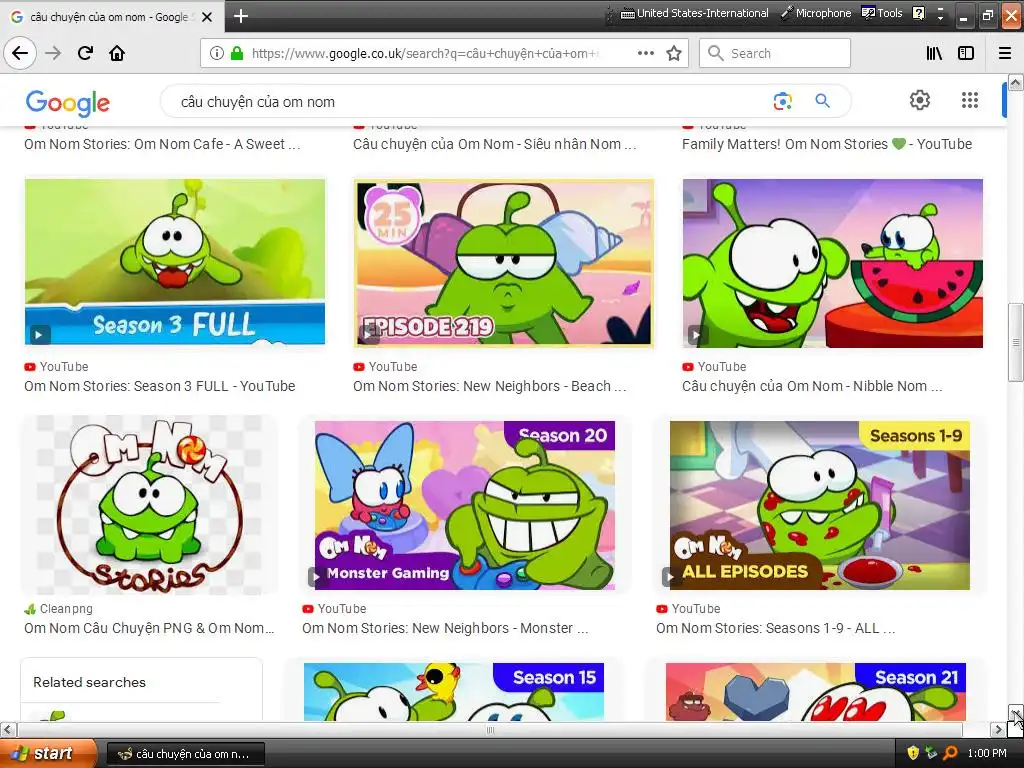This screenshot has width=1024, height=768.
Task: Click the horizontal scrollbar right arrow
Action: point(998,729)
